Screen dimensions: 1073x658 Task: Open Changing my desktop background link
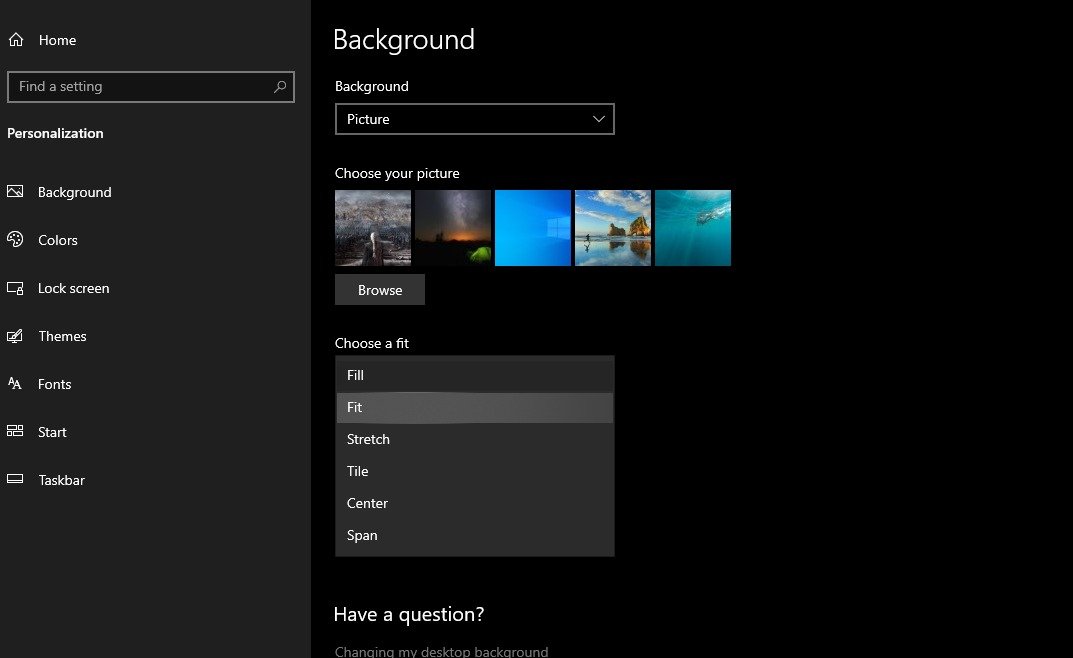tap(441, 651)
